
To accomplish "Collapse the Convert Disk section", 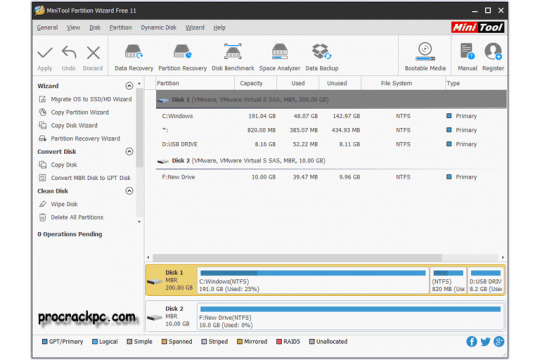I will coord(129,152).
